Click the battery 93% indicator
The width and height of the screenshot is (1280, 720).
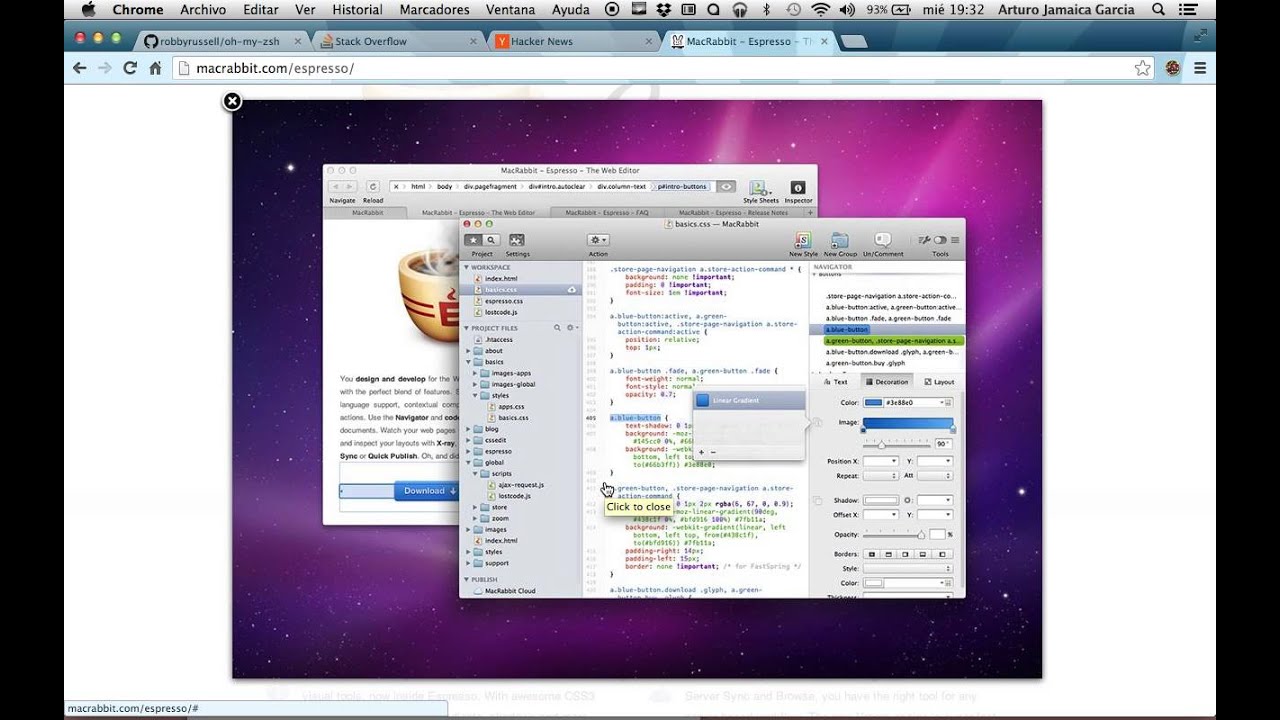891,10
